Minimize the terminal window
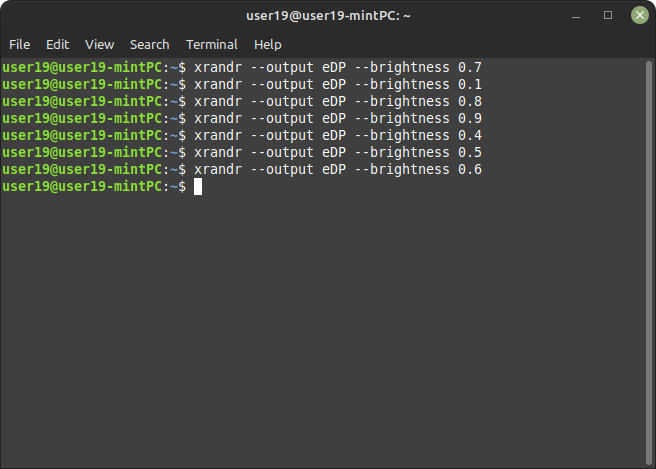656x469 pixels. (x=577, y=15)
